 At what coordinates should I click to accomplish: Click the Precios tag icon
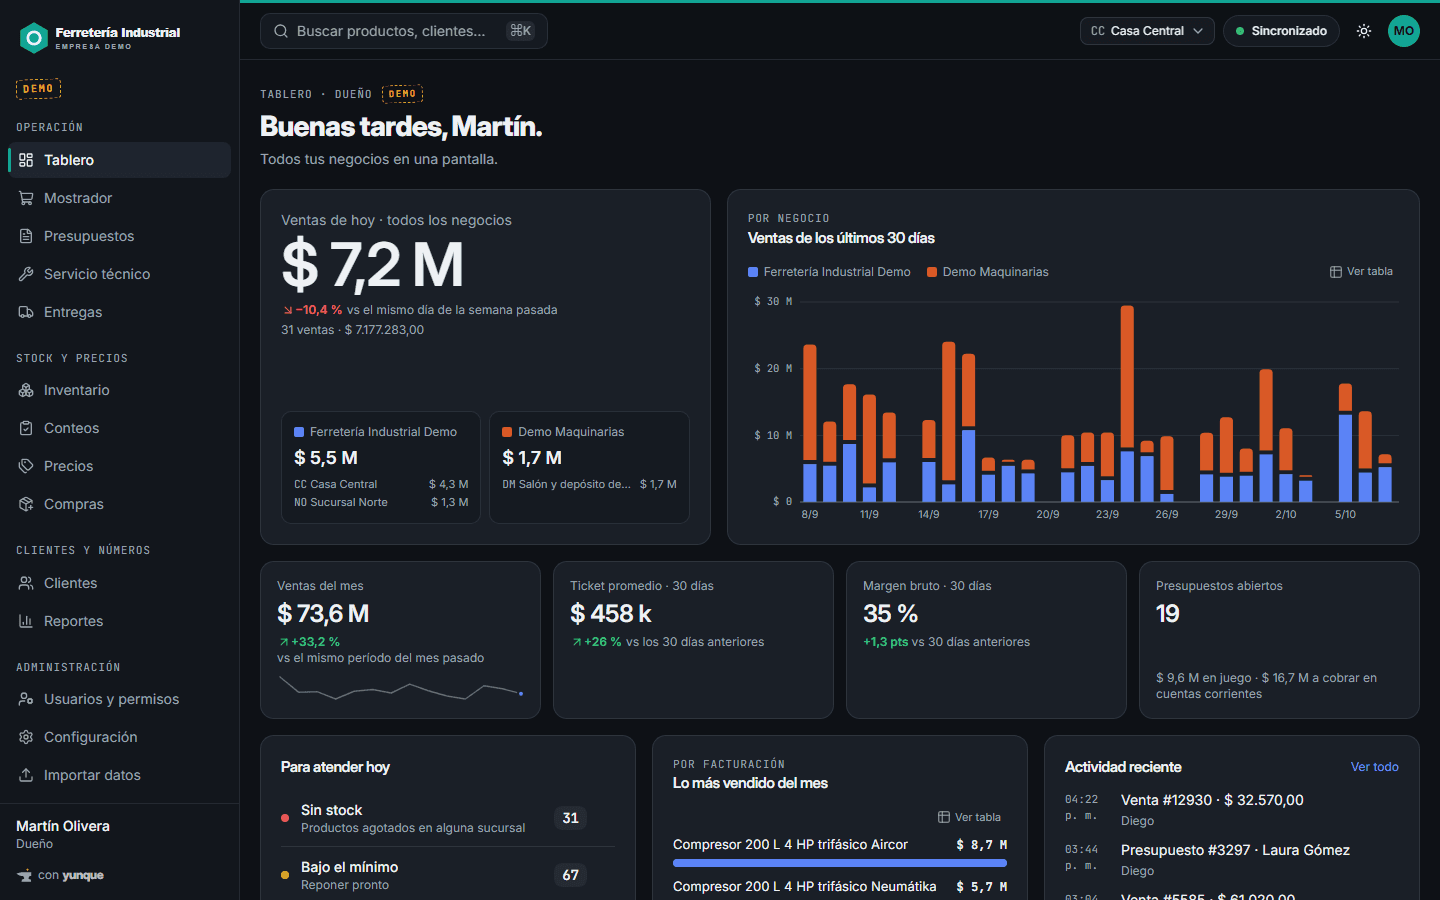(26, 466)
